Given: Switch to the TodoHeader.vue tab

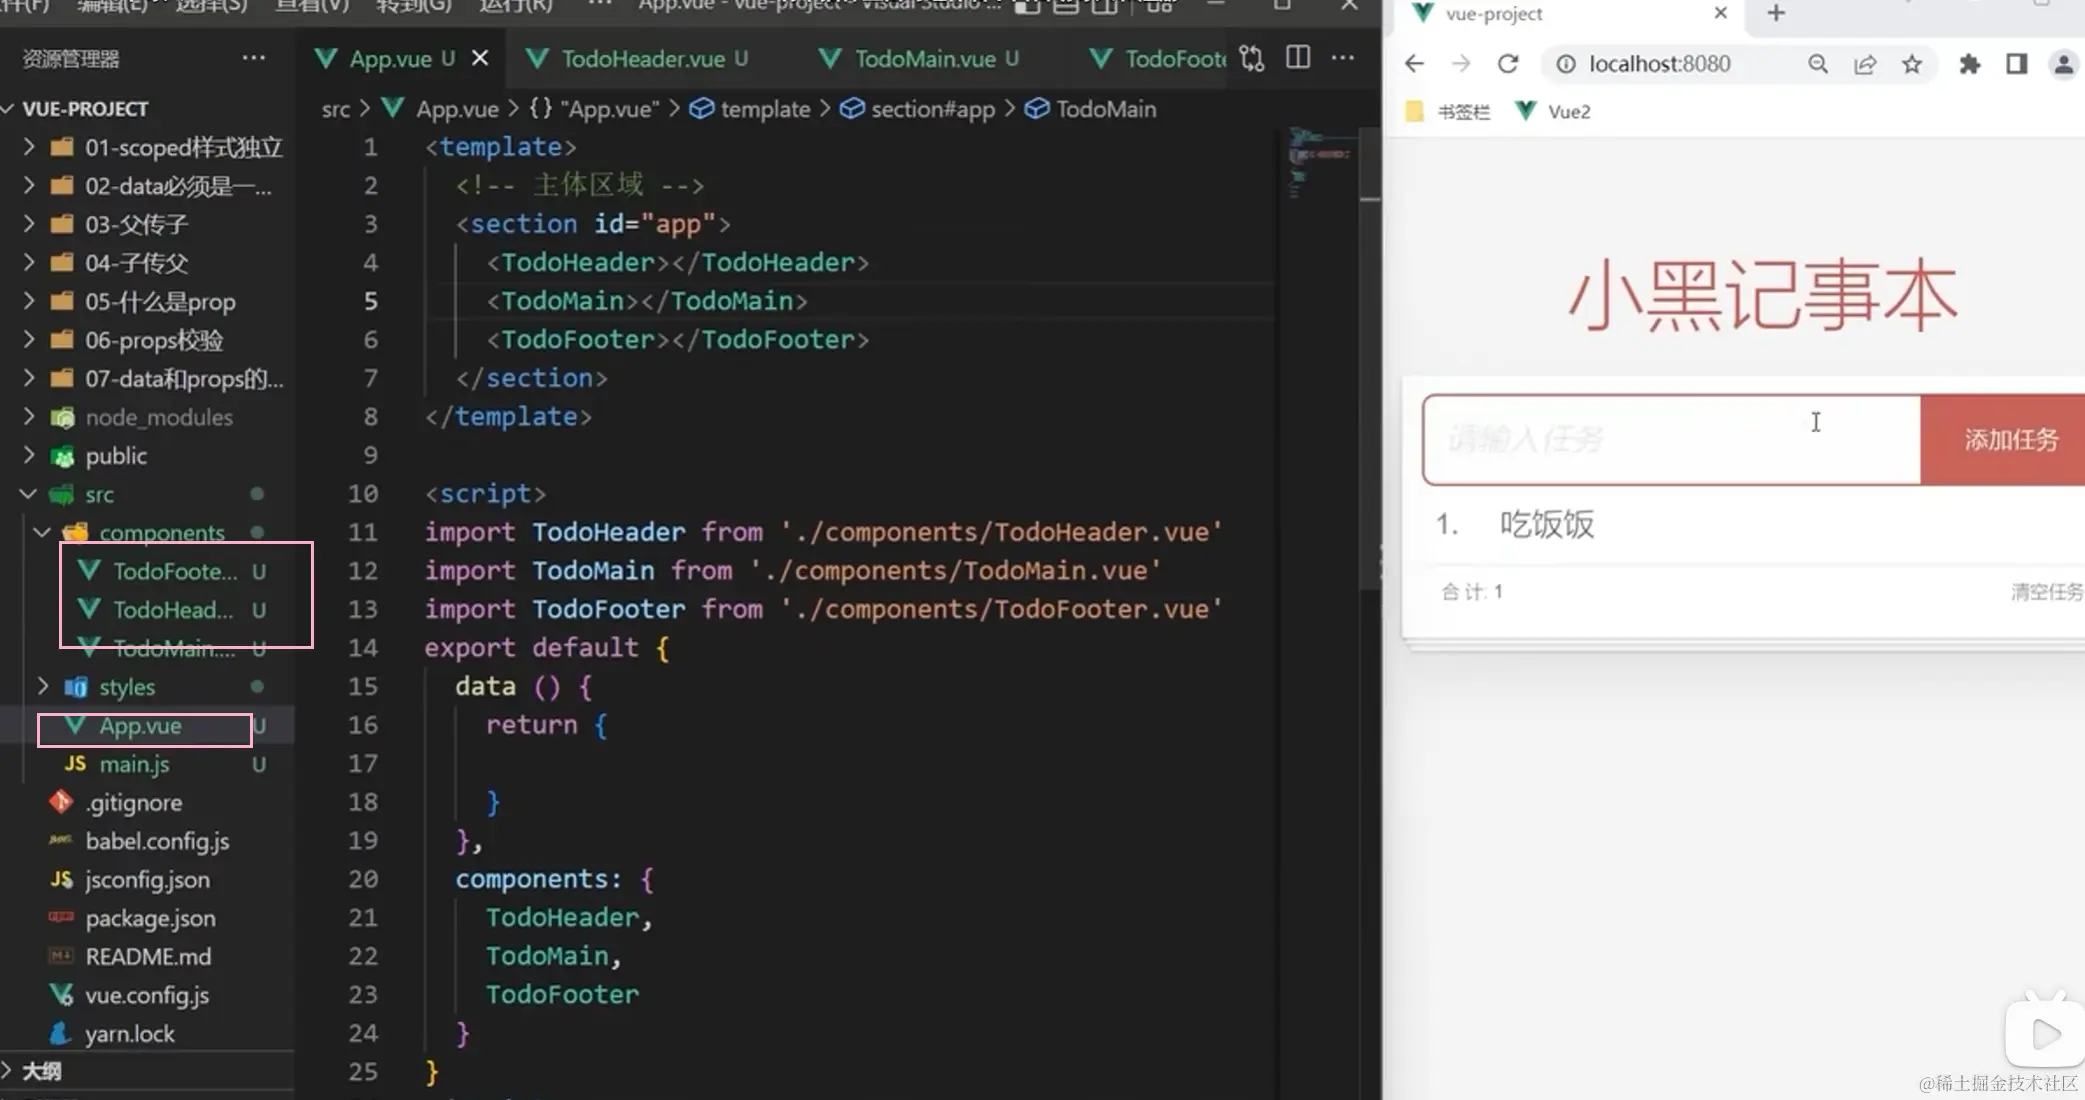Looking at the screenshot, I should pos(643,59).
